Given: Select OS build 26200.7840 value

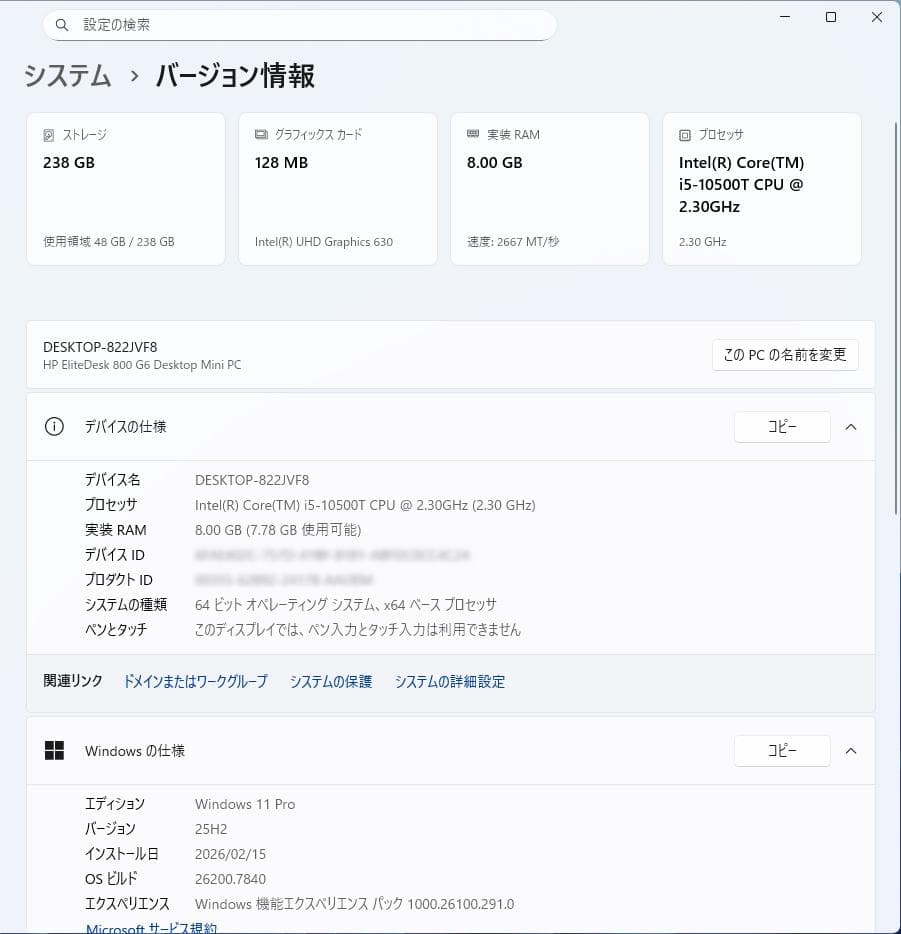Looking at the screenshot, I should tap(230, 879).
